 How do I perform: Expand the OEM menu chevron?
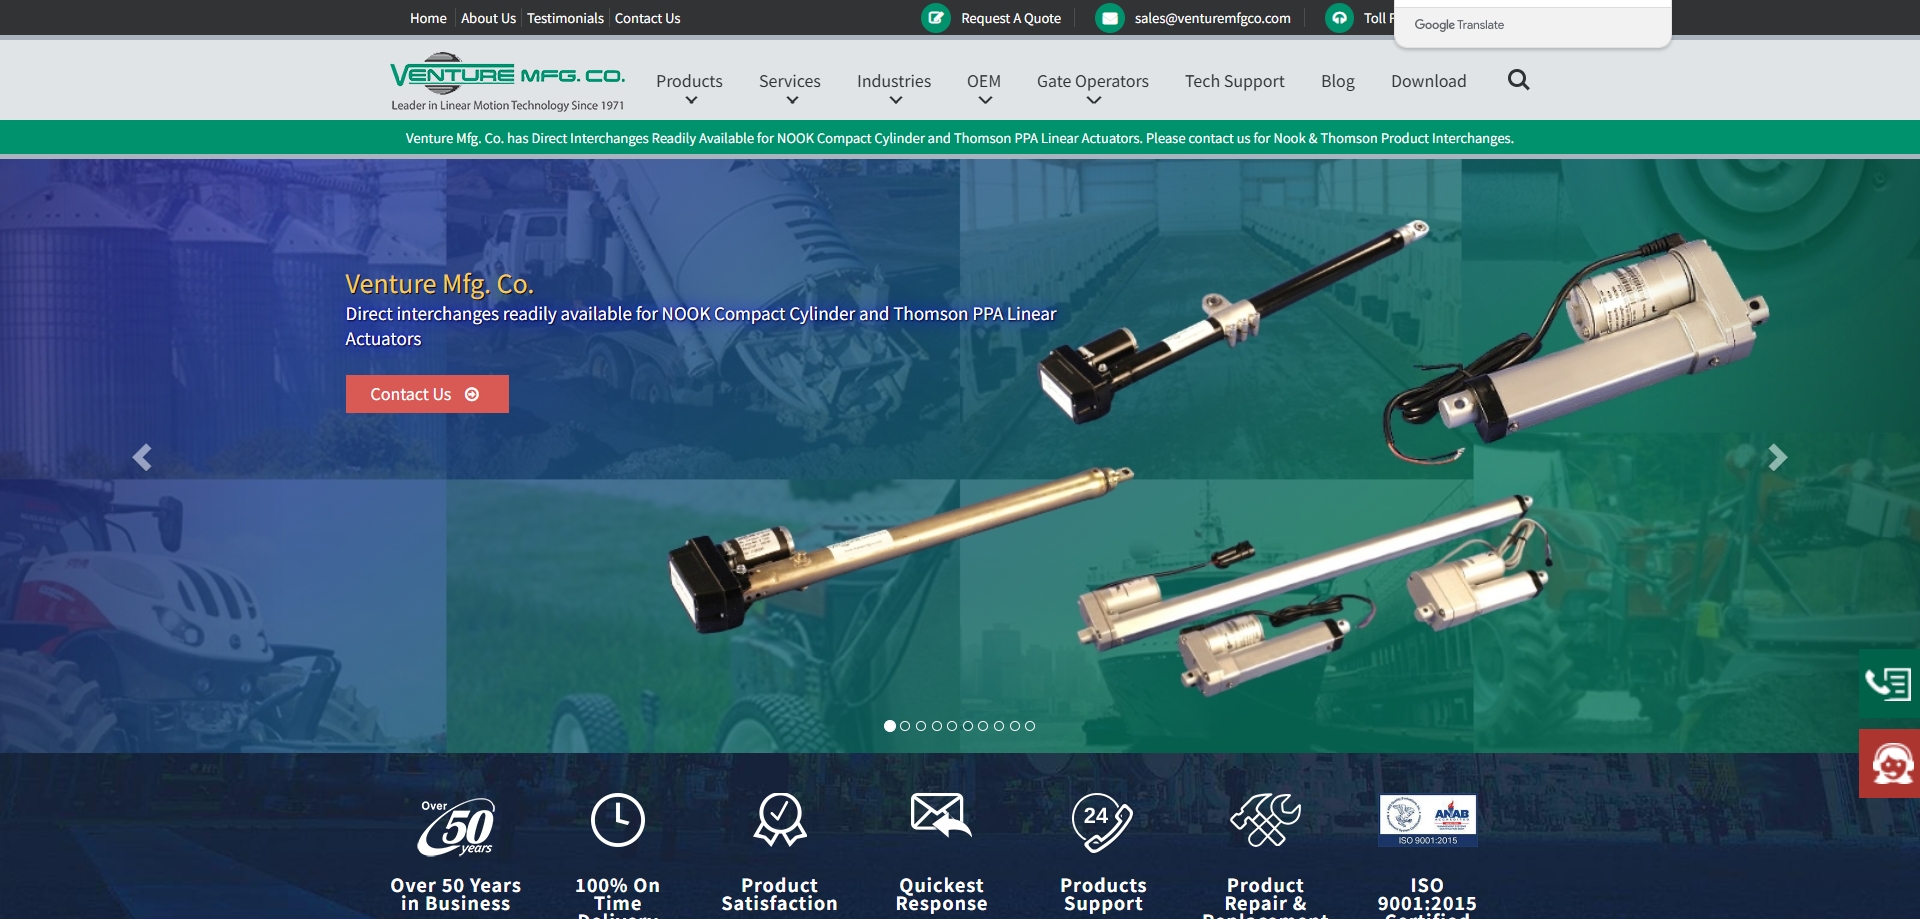click(x=985, y=100)
